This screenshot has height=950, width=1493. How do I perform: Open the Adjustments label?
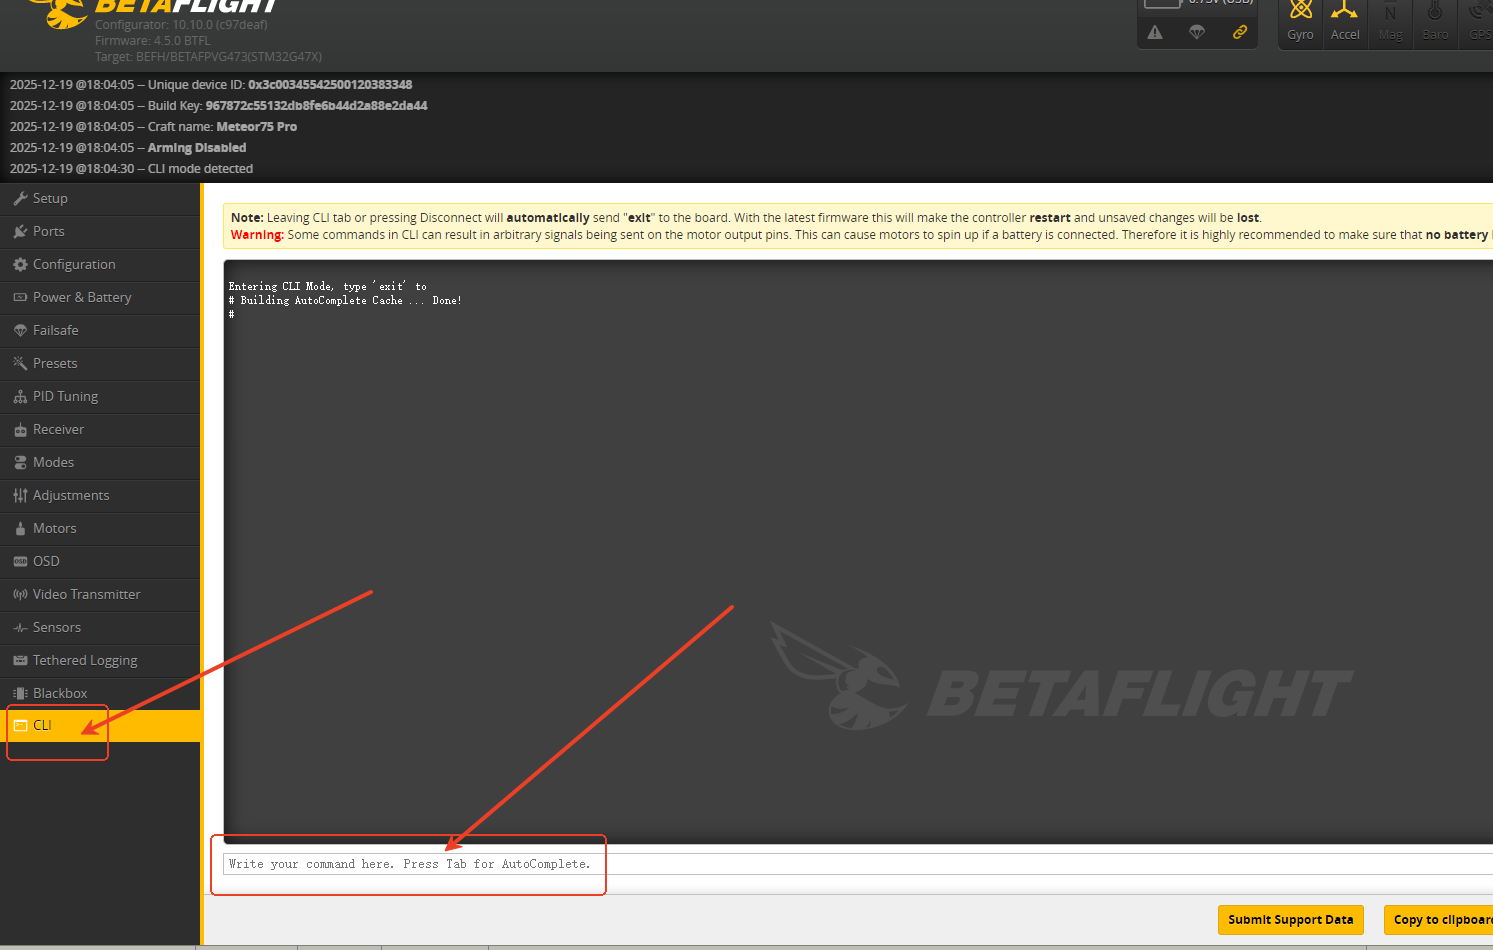tap(71, 495)
